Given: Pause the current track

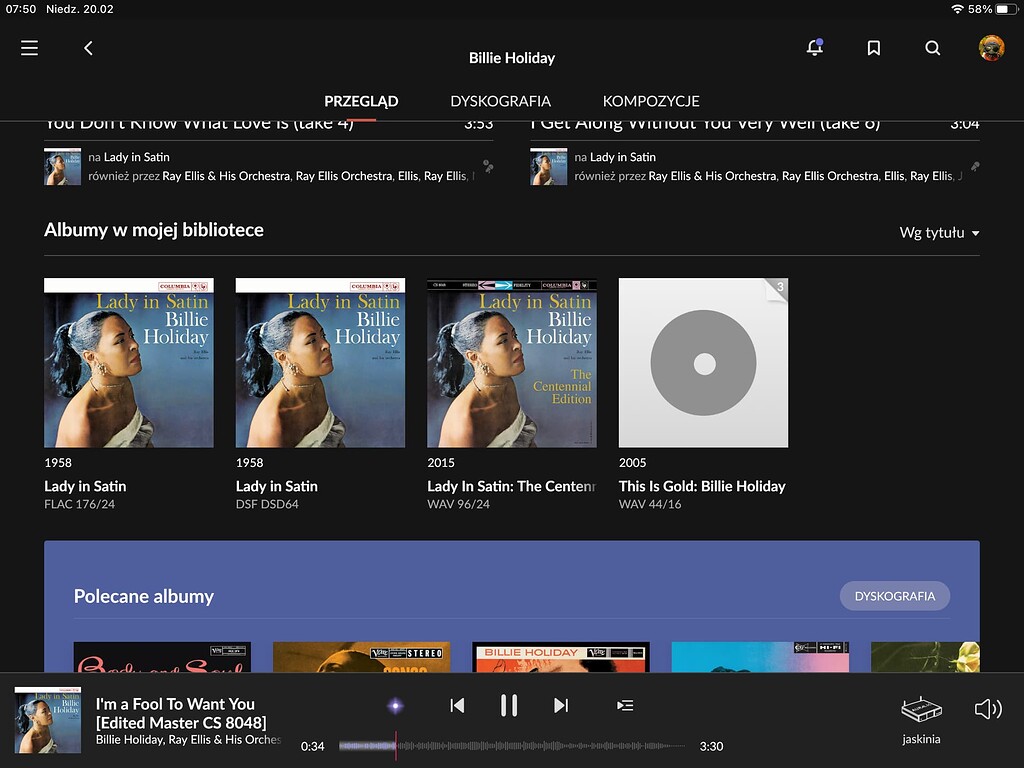Looking at the screenshot, I should pyautogui.click(x=509, y=706).
